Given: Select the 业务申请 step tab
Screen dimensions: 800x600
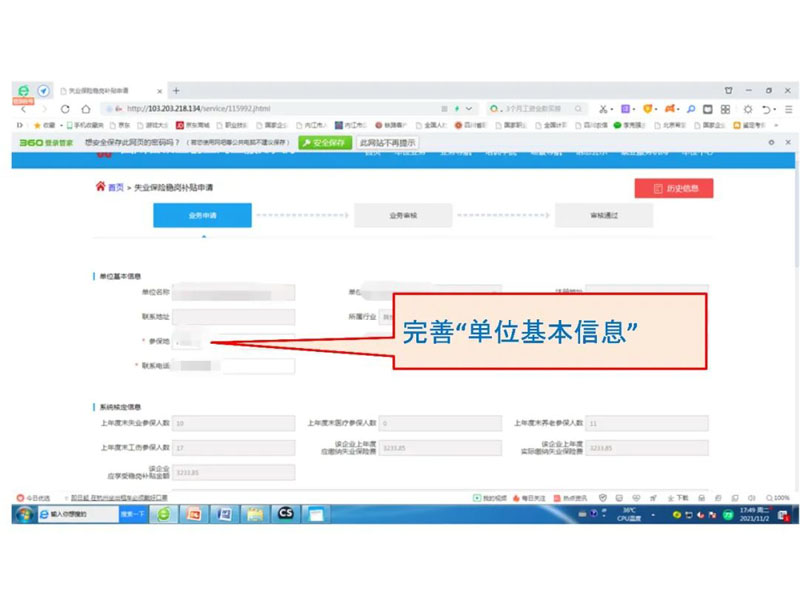Looking at the screenshot, I should 203,215.
